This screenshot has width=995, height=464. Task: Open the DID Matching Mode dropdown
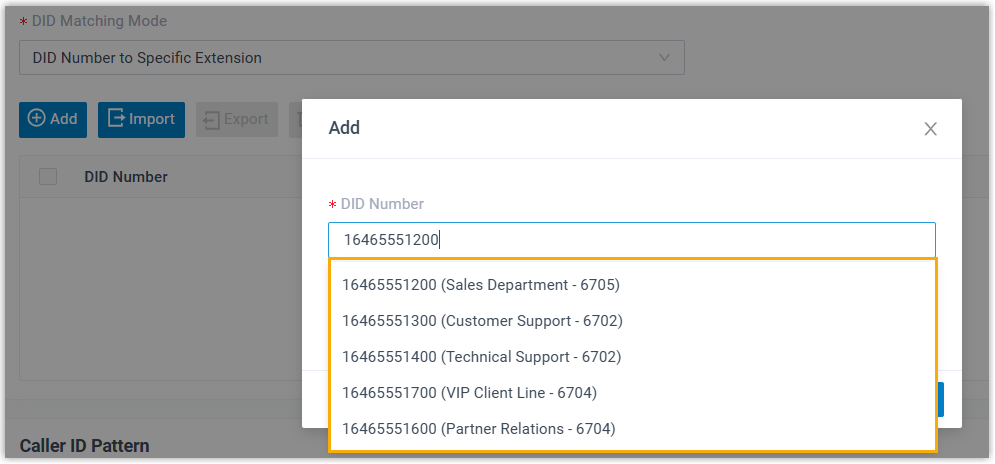click(350, 58)
